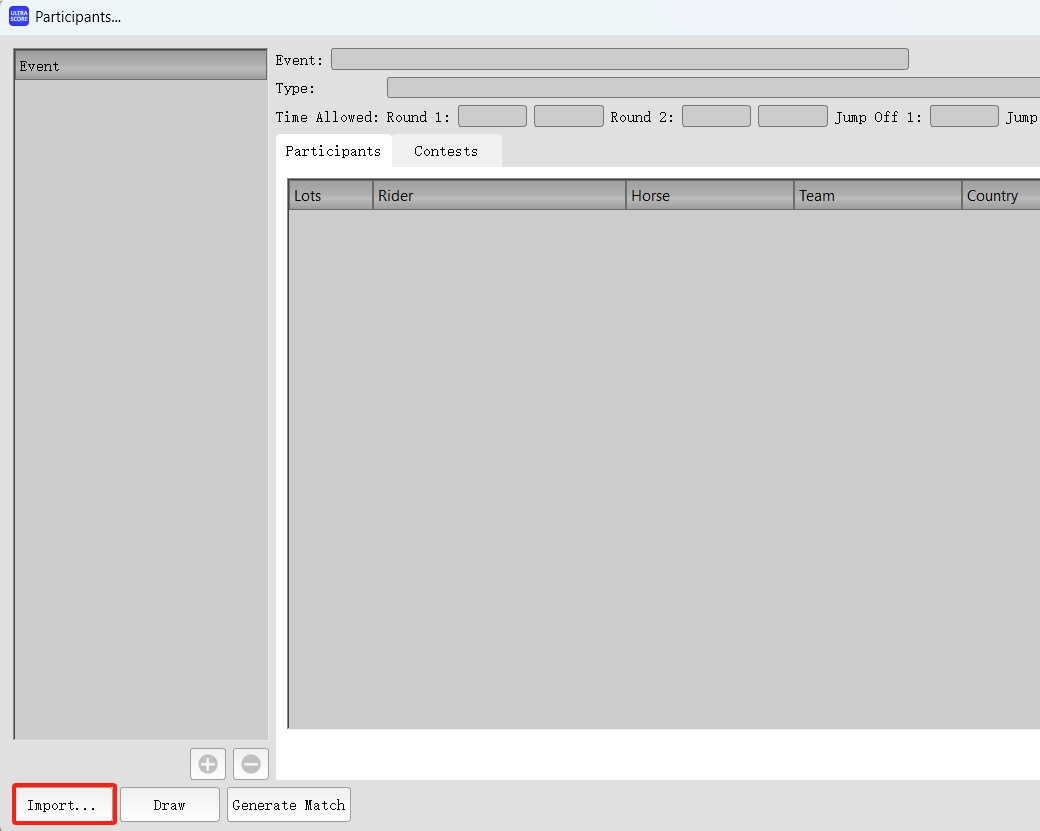This screenshot has height=831, width=1040.
Task: Click the minus icon to remove an event
Action: tap(250, 763)
